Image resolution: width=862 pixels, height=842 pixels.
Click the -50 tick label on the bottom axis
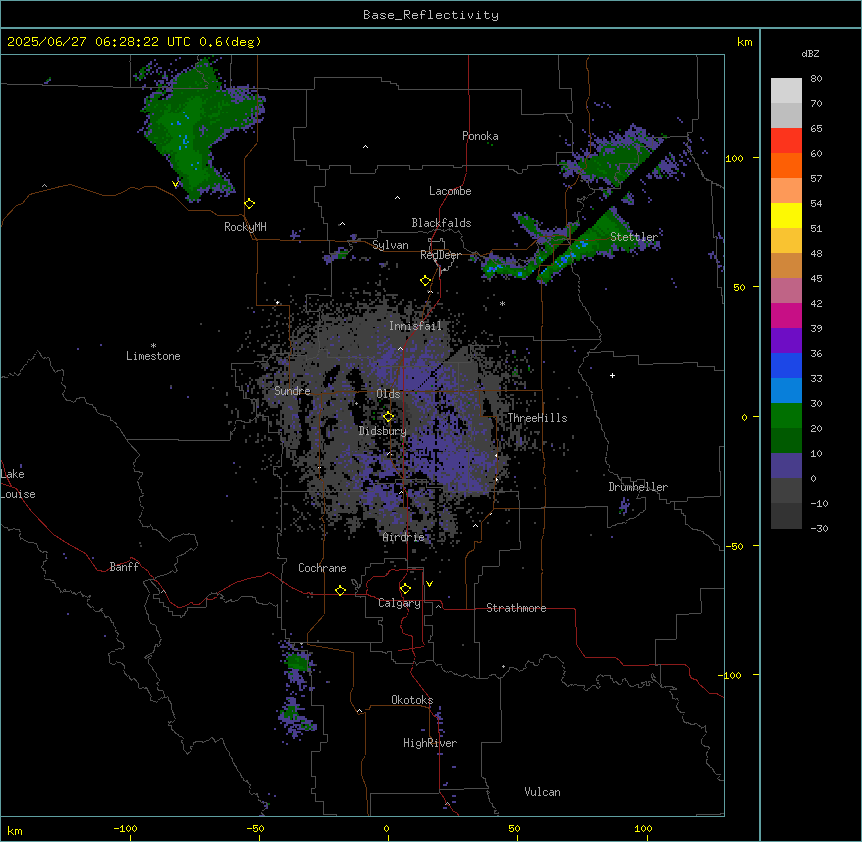click(255, 828)
